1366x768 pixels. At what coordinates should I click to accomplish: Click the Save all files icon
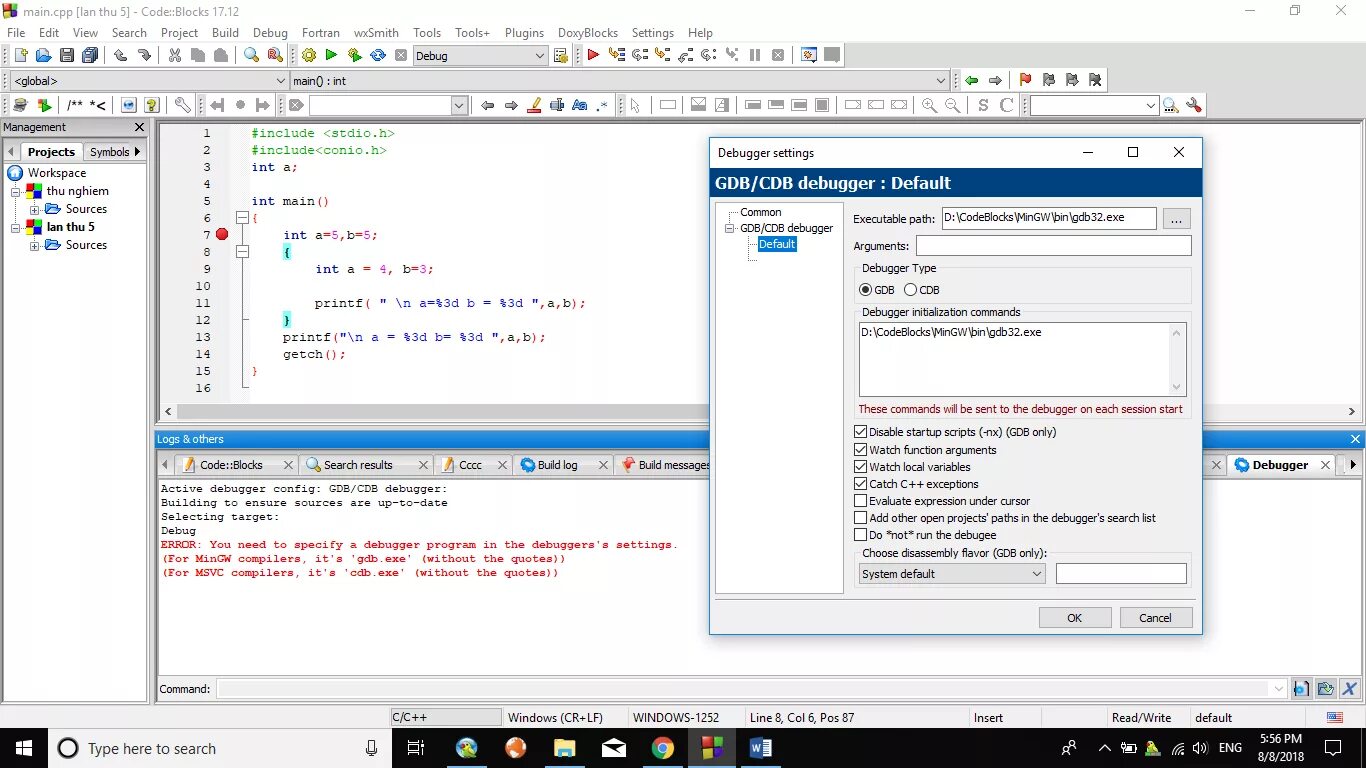coord(90,56)
